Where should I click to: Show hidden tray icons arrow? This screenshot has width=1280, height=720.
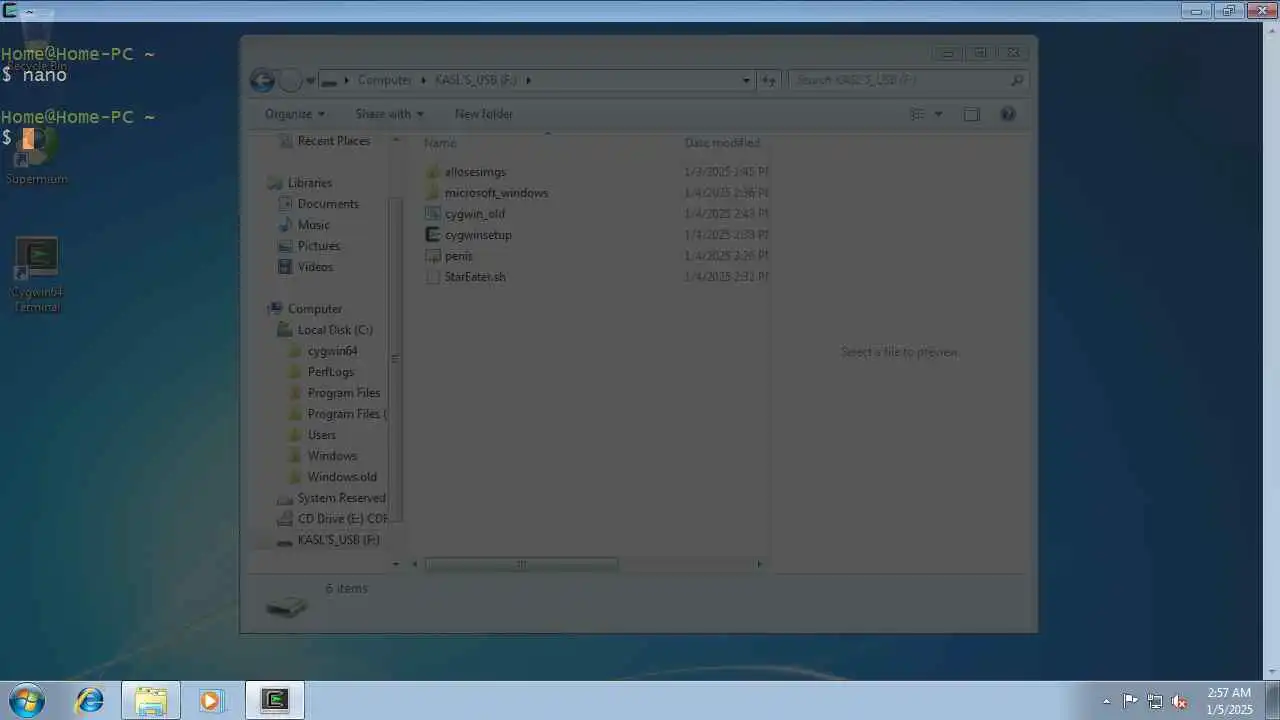point(1106,701)
